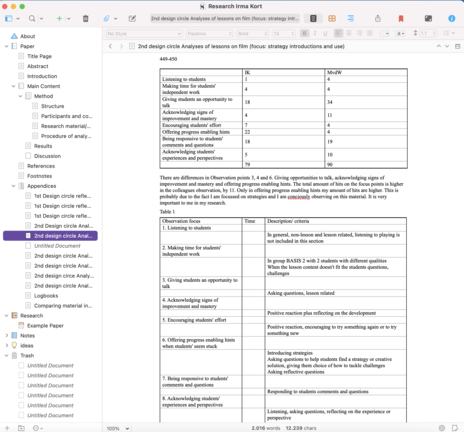
Task: Click the add item plus in binder footer
Action: (x=7, y=428)
